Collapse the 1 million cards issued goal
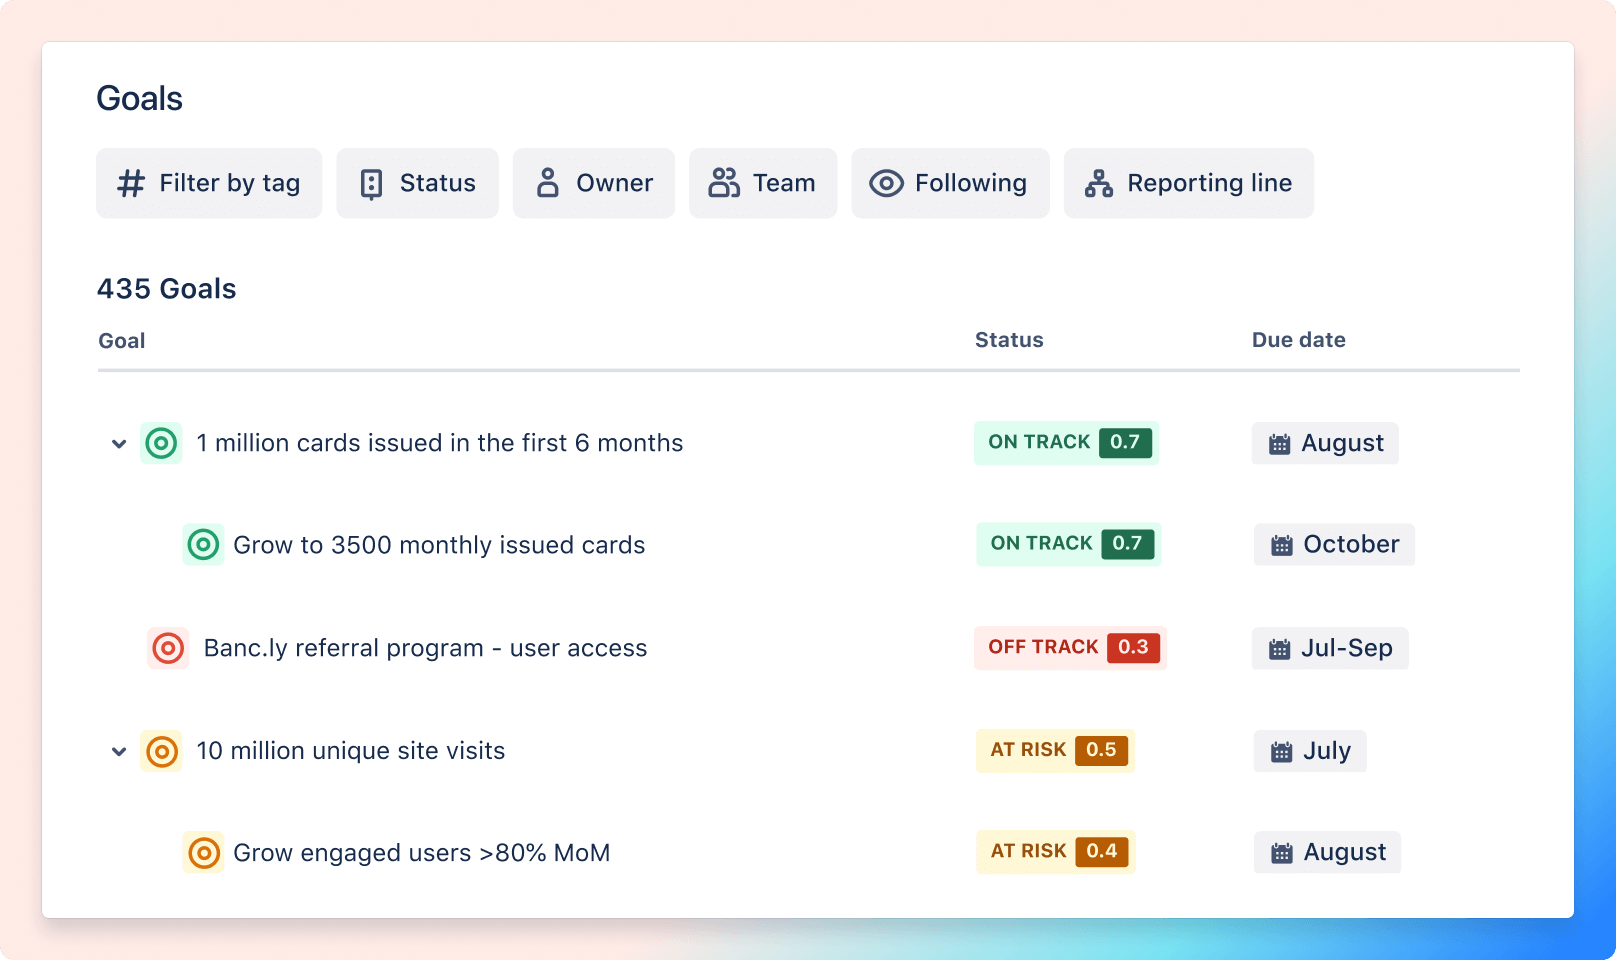 point(119,443)
